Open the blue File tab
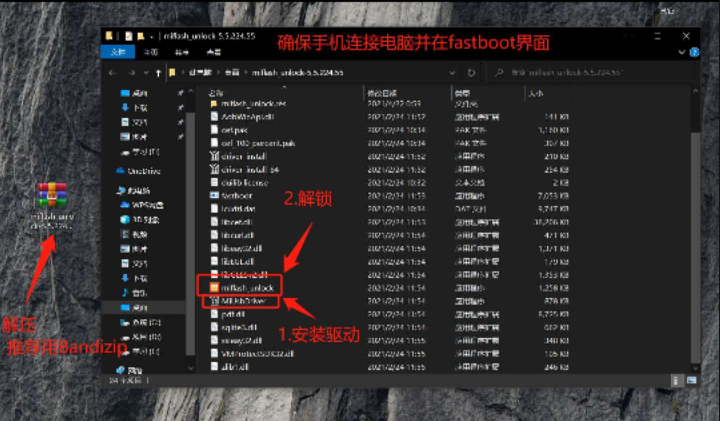The width and height of the screenshot is (720, 421). click(x=117, y=51)
